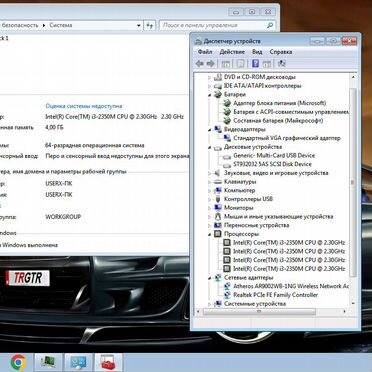Expand the DVD и CD-ROM дисководы node
Viewport: 372px width, 372px height.
210,77
